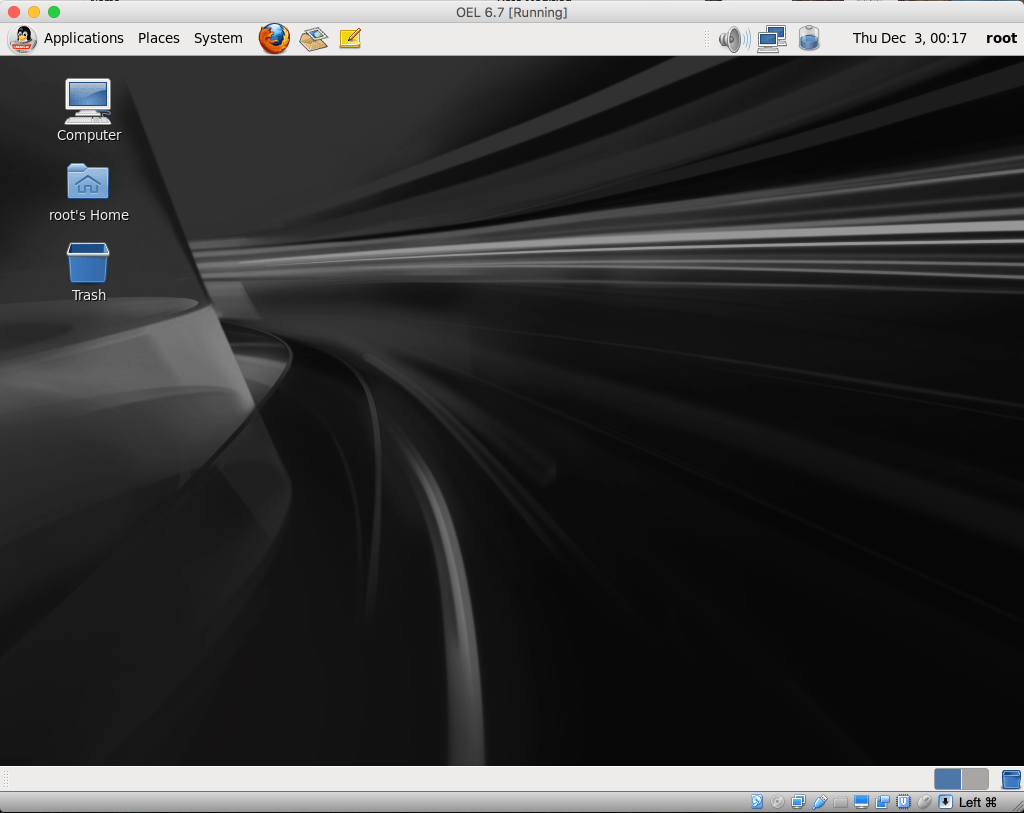The height and width of the screenshot is (813, 1024).
Task: Open the Trash applet in bottom panel
Action: click(1011, 779)
